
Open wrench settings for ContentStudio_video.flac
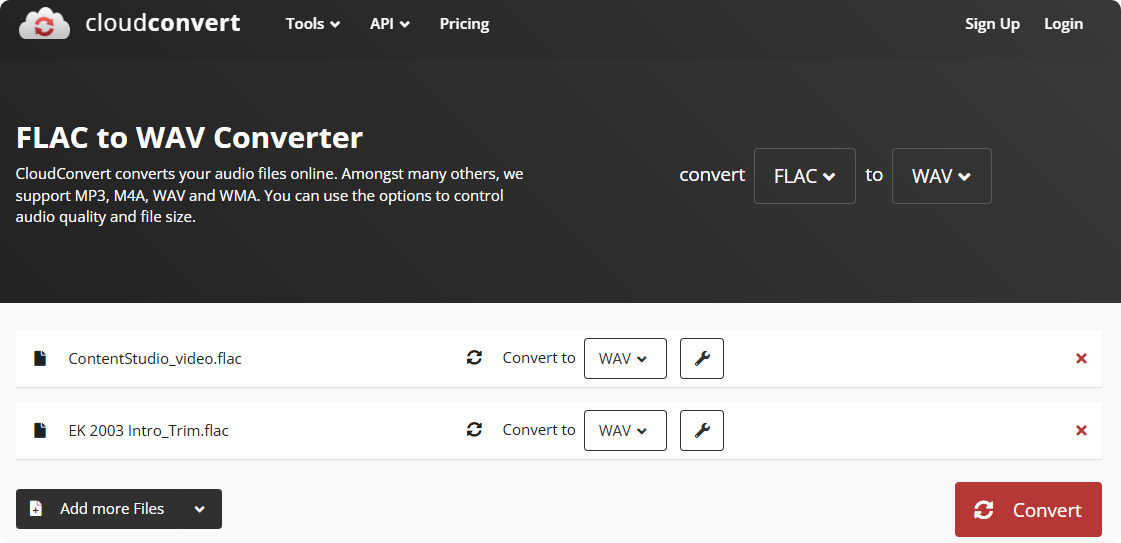702,358
